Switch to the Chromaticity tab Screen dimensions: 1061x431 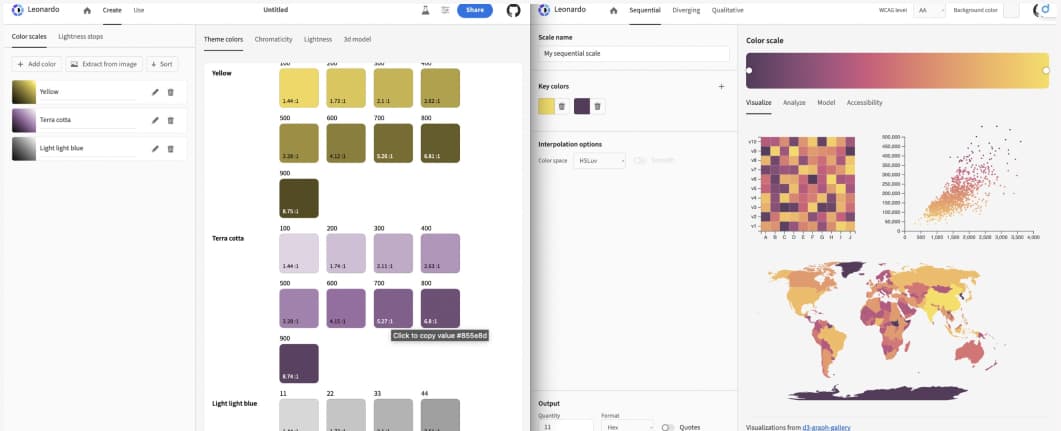pyautogui.click(x=274, y=39)
